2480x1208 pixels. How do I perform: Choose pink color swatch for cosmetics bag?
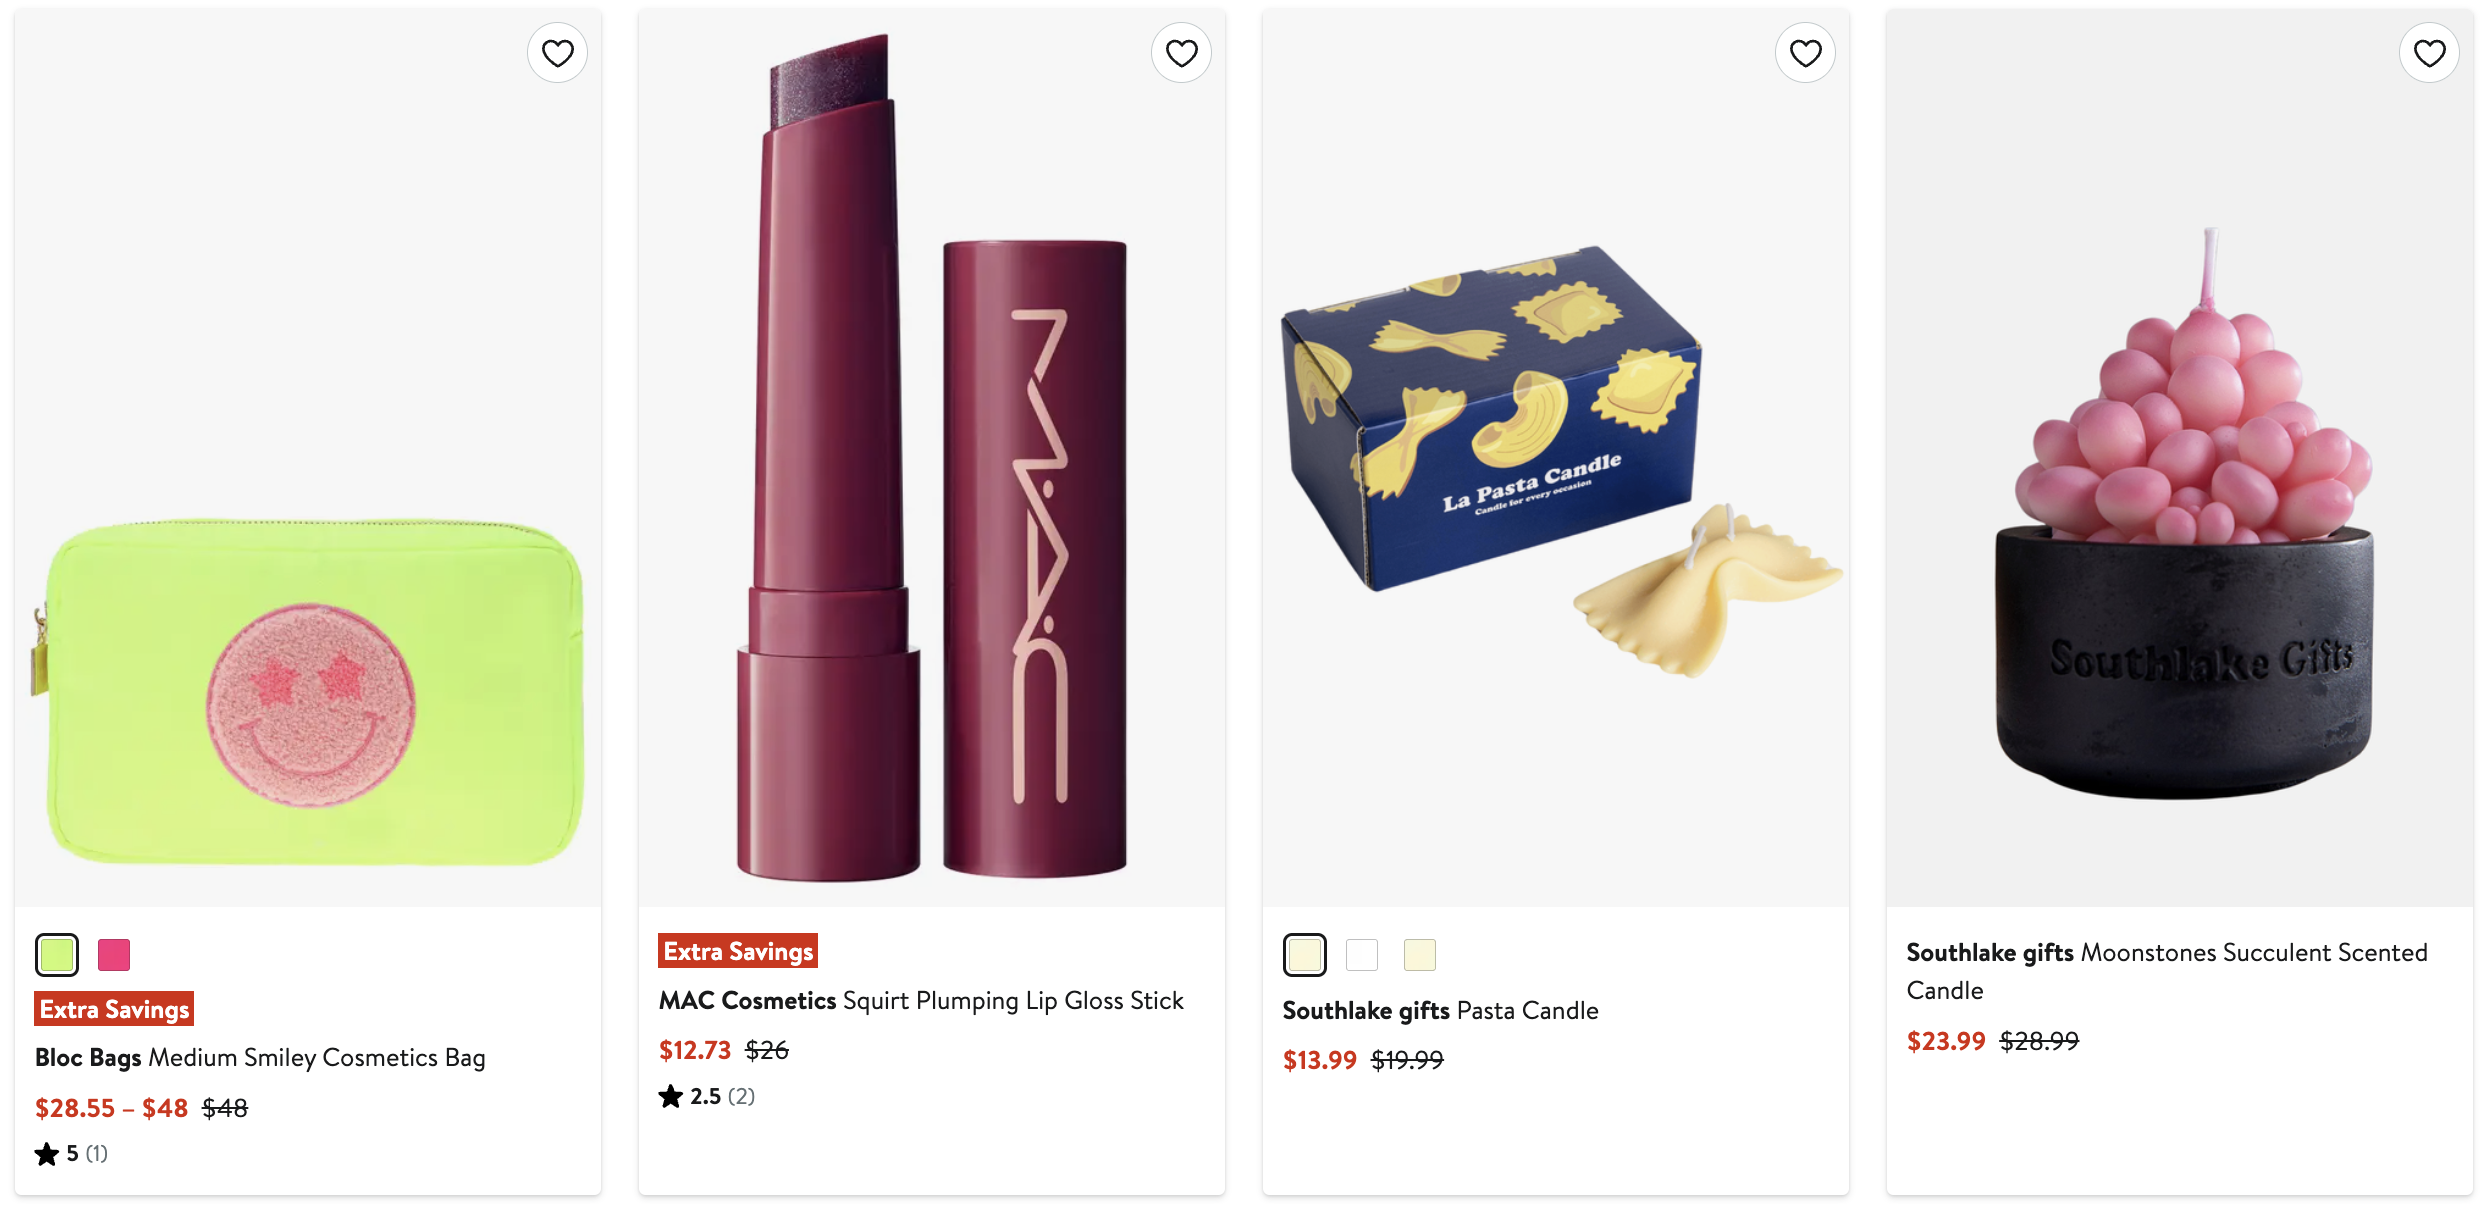114,955
